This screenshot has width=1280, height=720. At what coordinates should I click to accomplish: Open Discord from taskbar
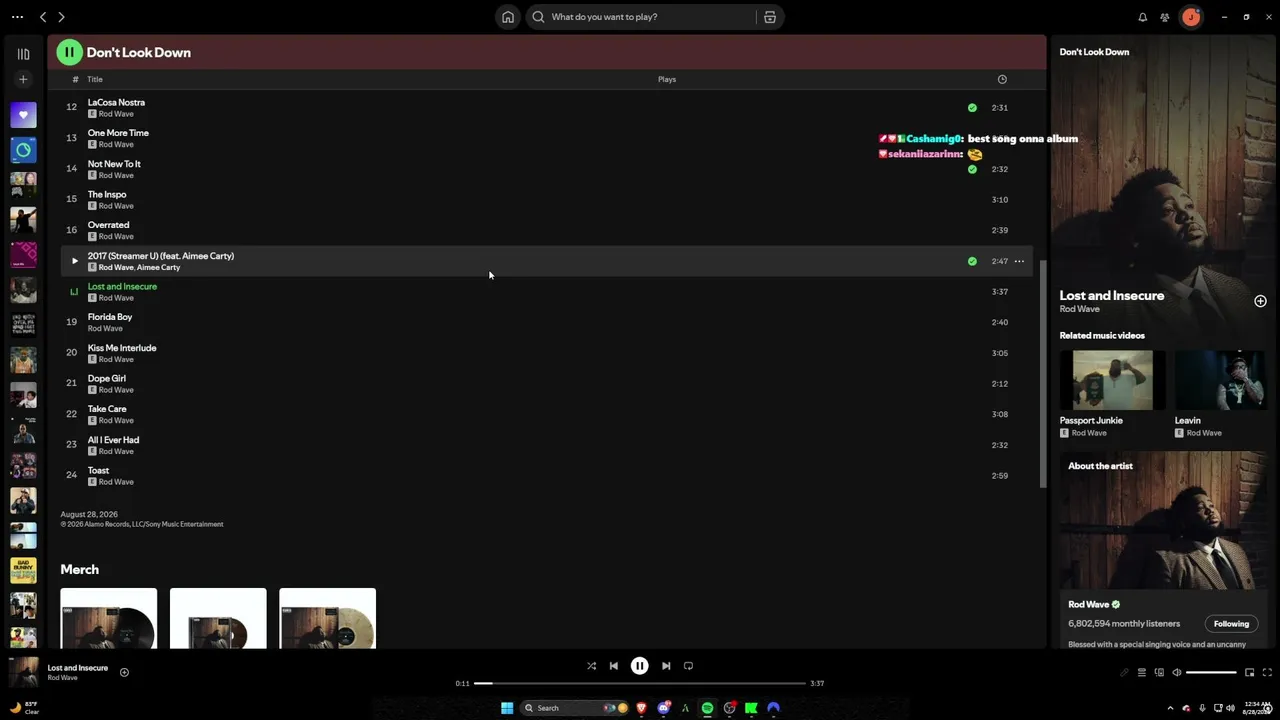tap(663, 708)
